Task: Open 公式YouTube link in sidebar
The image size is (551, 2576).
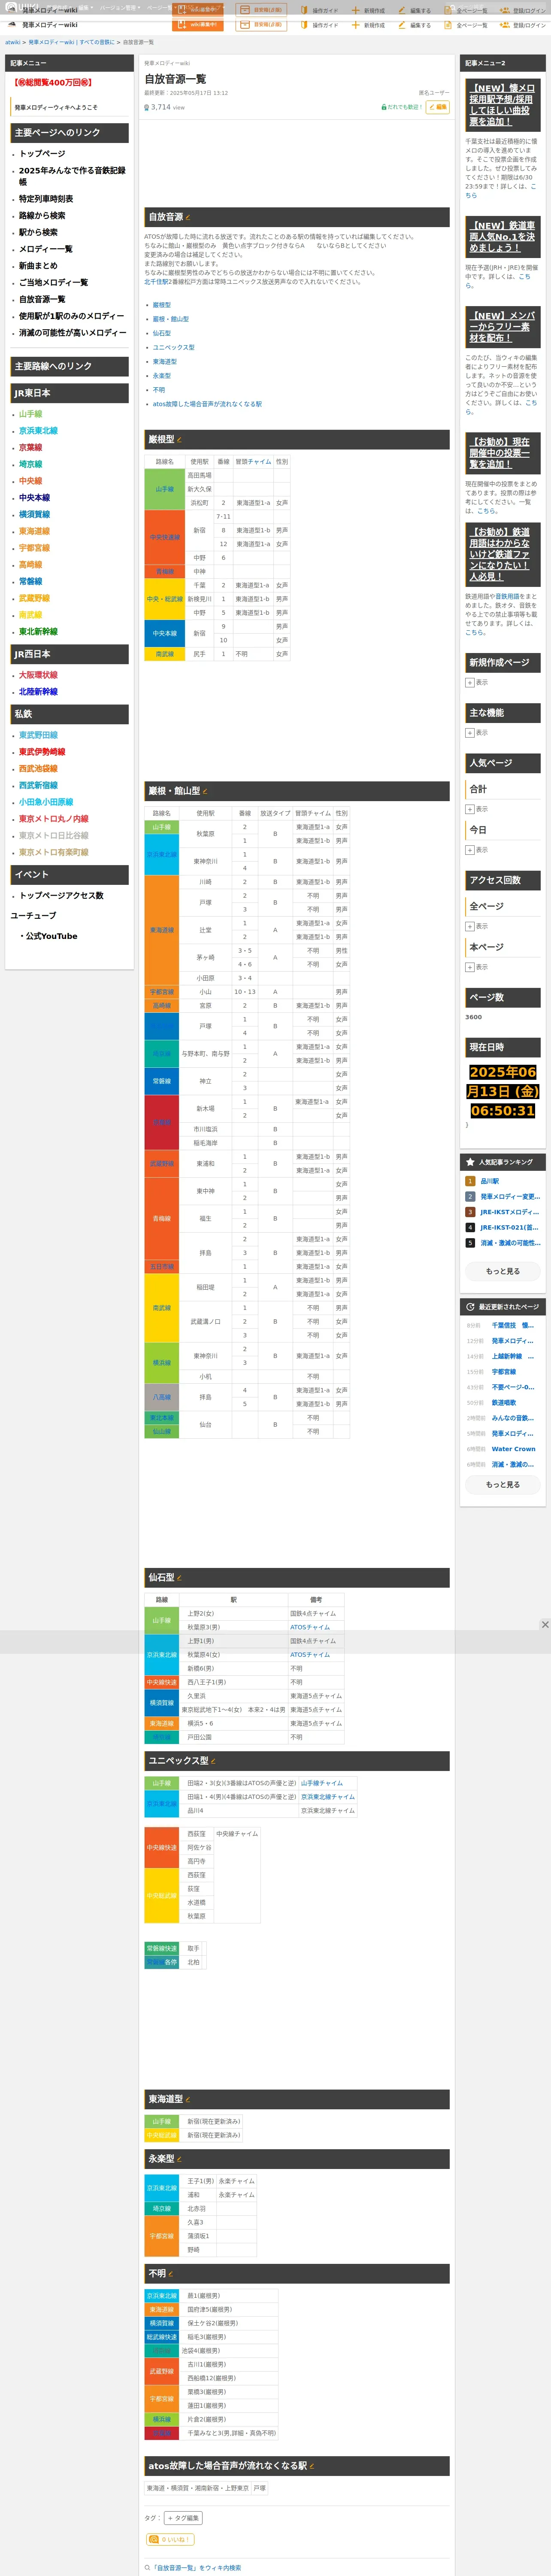Action: pyautogui.click(x=51, y=936)
